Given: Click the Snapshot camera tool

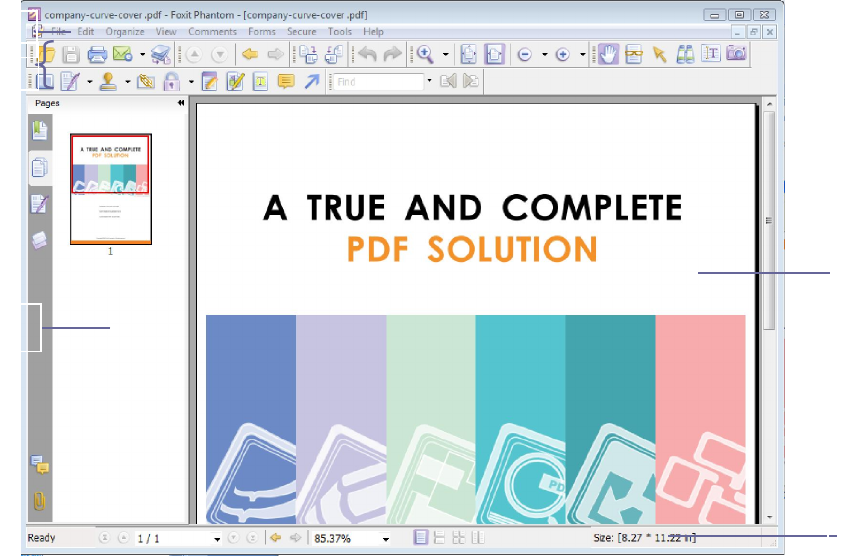Looking at the screenshot, I should (x=736, y=54).
